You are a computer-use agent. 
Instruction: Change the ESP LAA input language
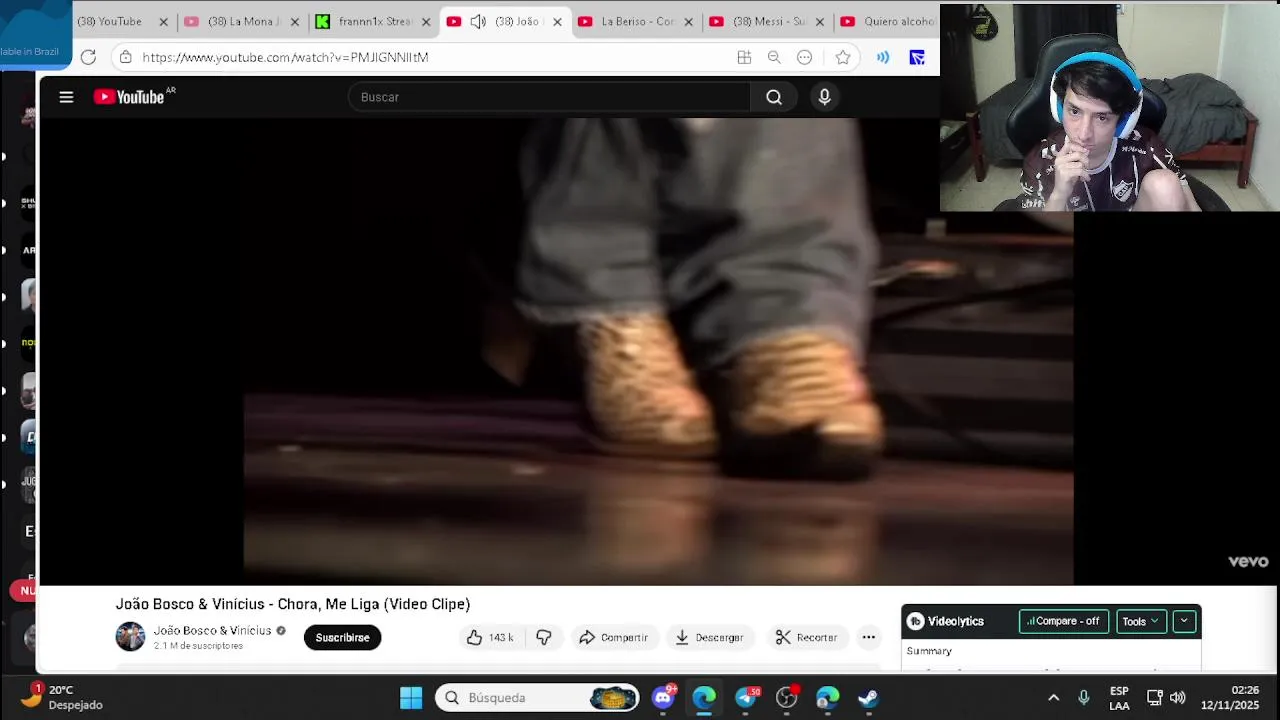(1119, 698)
